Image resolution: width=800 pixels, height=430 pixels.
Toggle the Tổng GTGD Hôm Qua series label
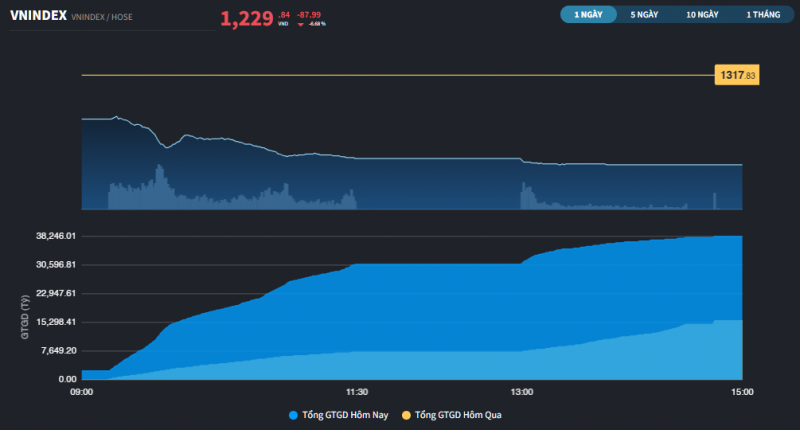point(458,414)
